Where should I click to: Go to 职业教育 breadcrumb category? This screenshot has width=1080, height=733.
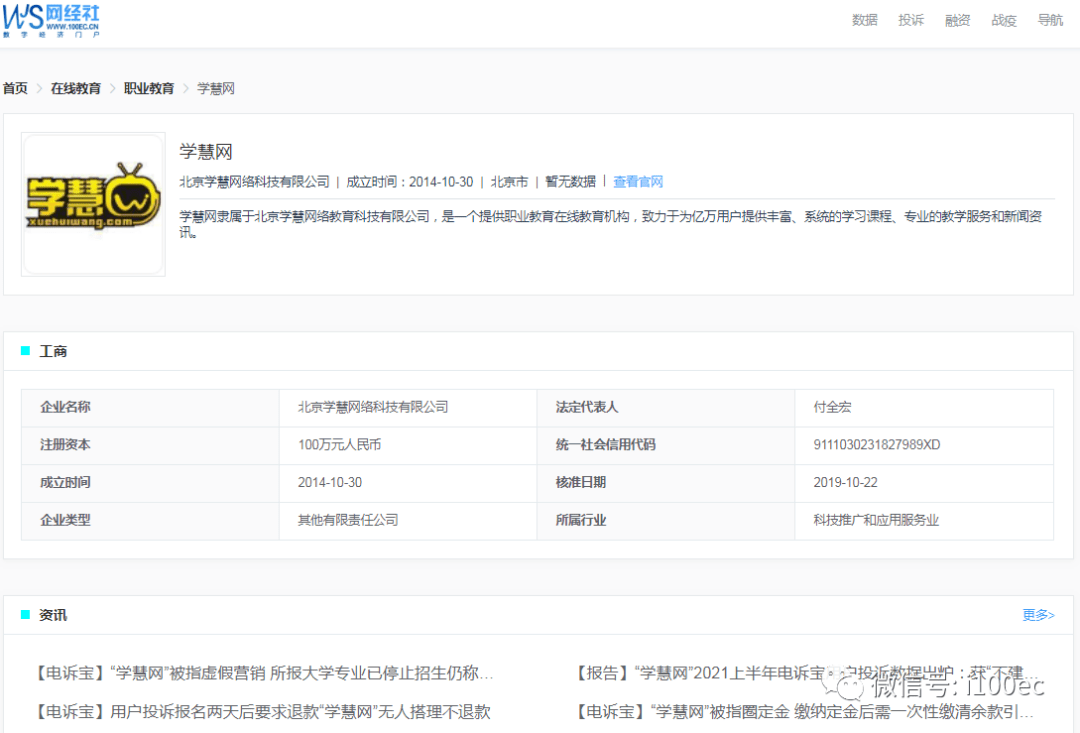pos(149,88)
